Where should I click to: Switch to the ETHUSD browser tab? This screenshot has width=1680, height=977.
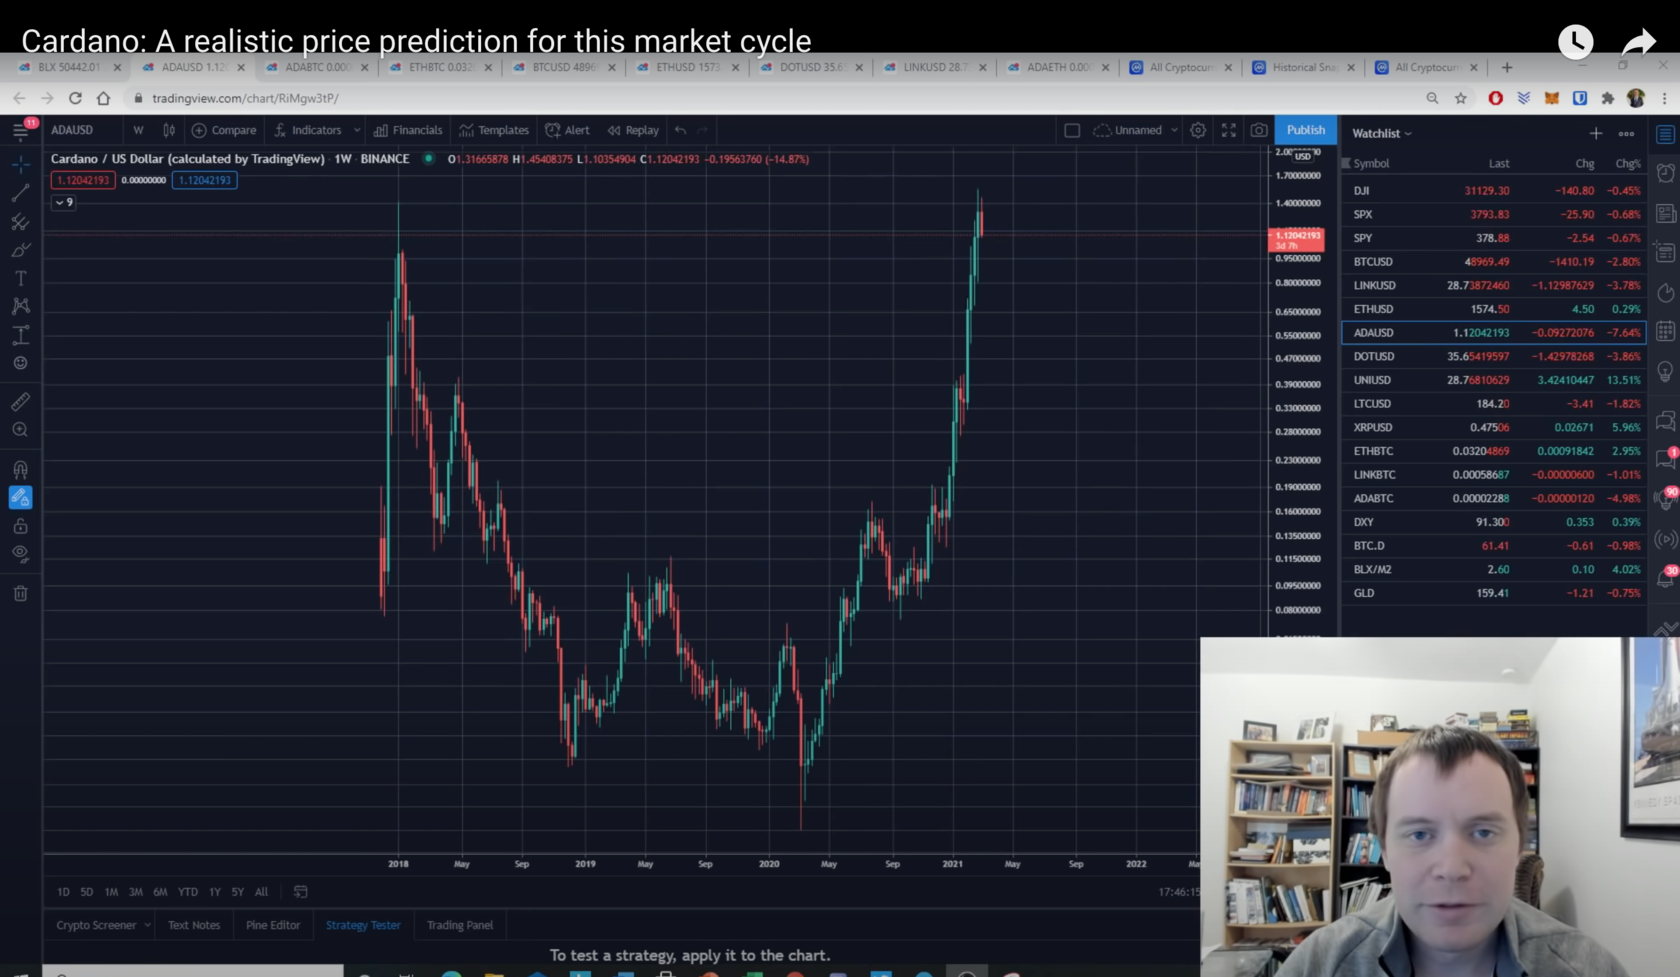[x=687, y=67]
